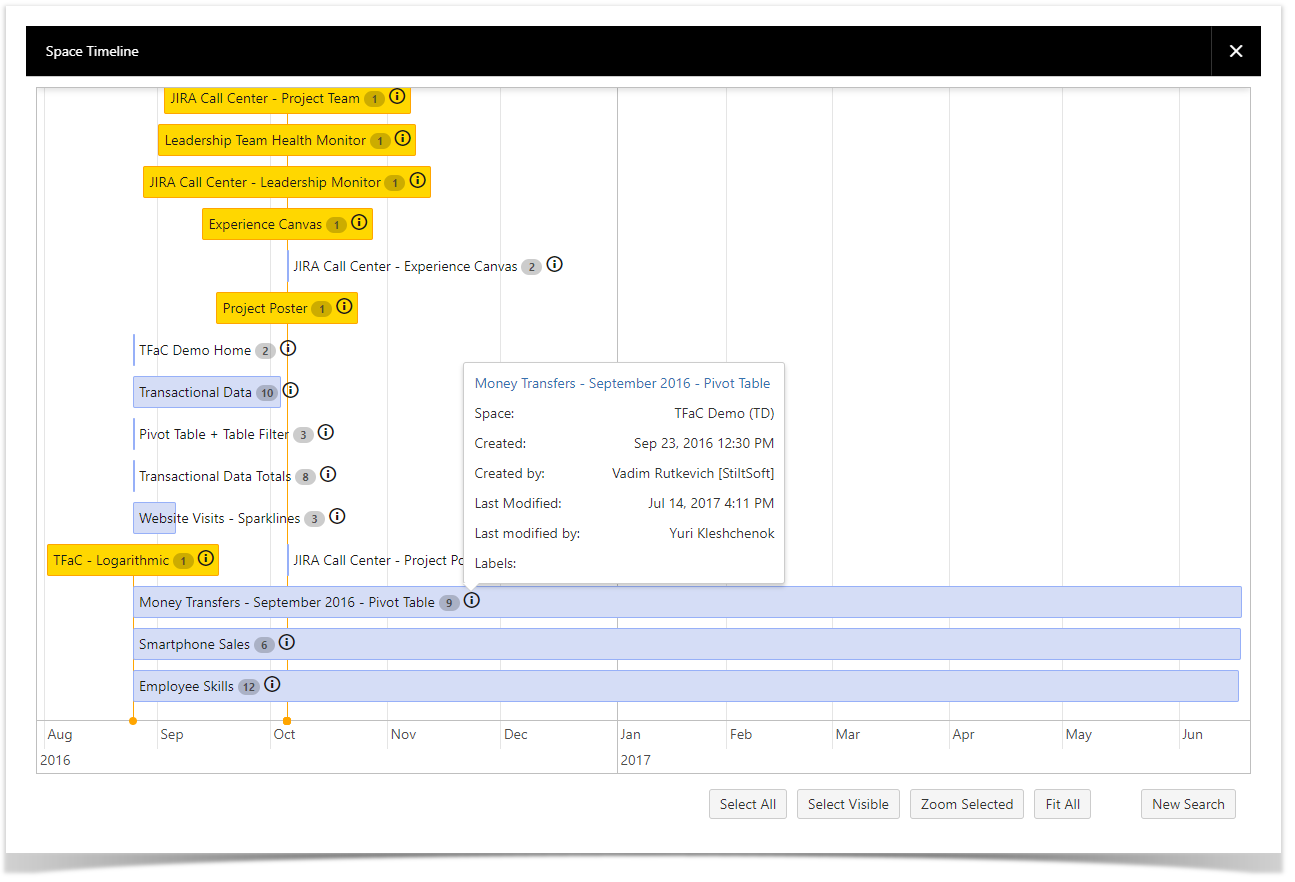Screen dimensions: 1295x882
Task: Click info icon for Smartphone Sales
Action: click(287, 643)
